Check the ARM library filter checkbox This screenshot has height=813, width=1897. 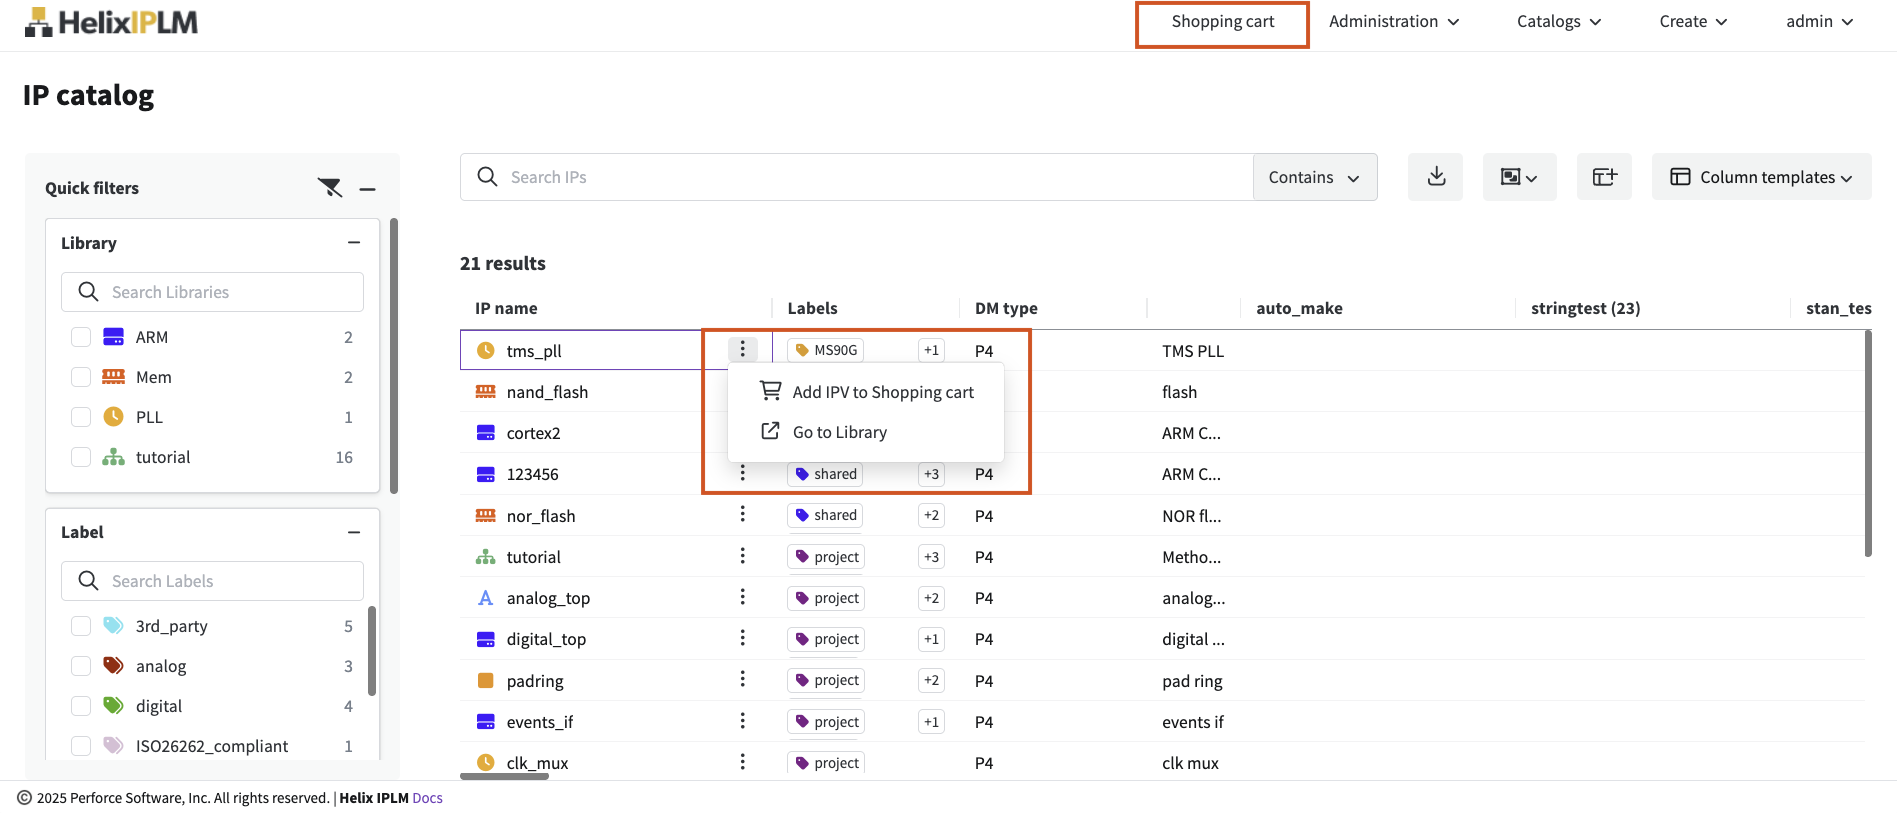pyautogui.click(x=81, y=337)
